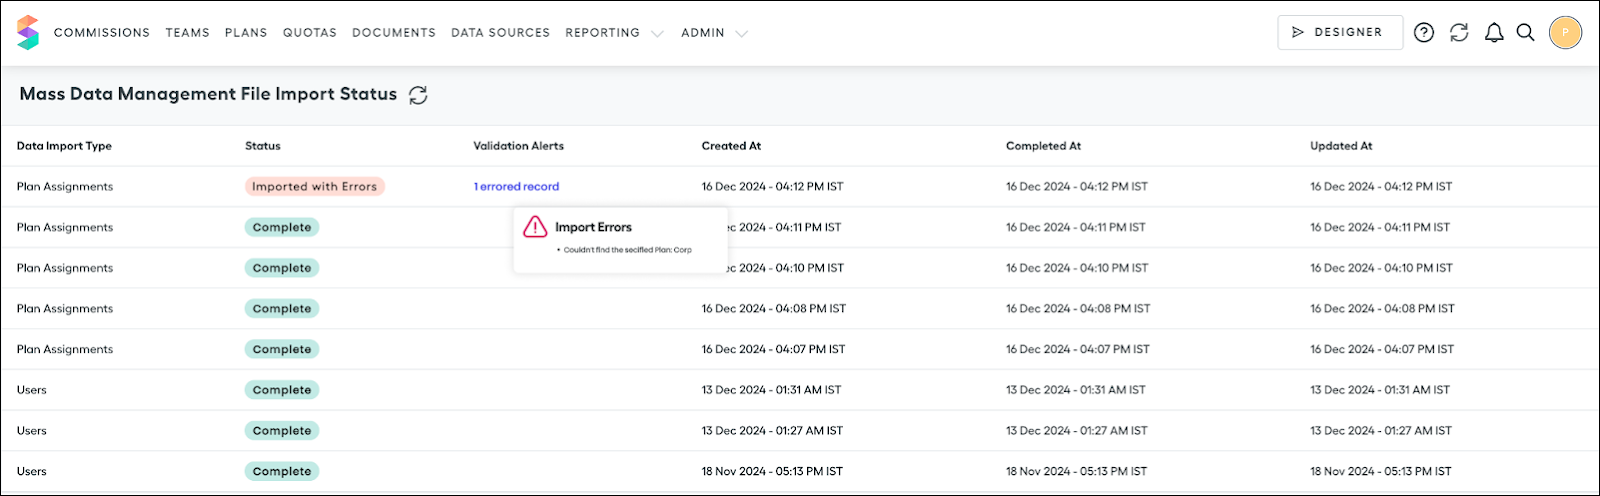Screen dimensions: 1600x496
Task: Select Complete badge in 01:31 AM row
Action: point(282,390)
